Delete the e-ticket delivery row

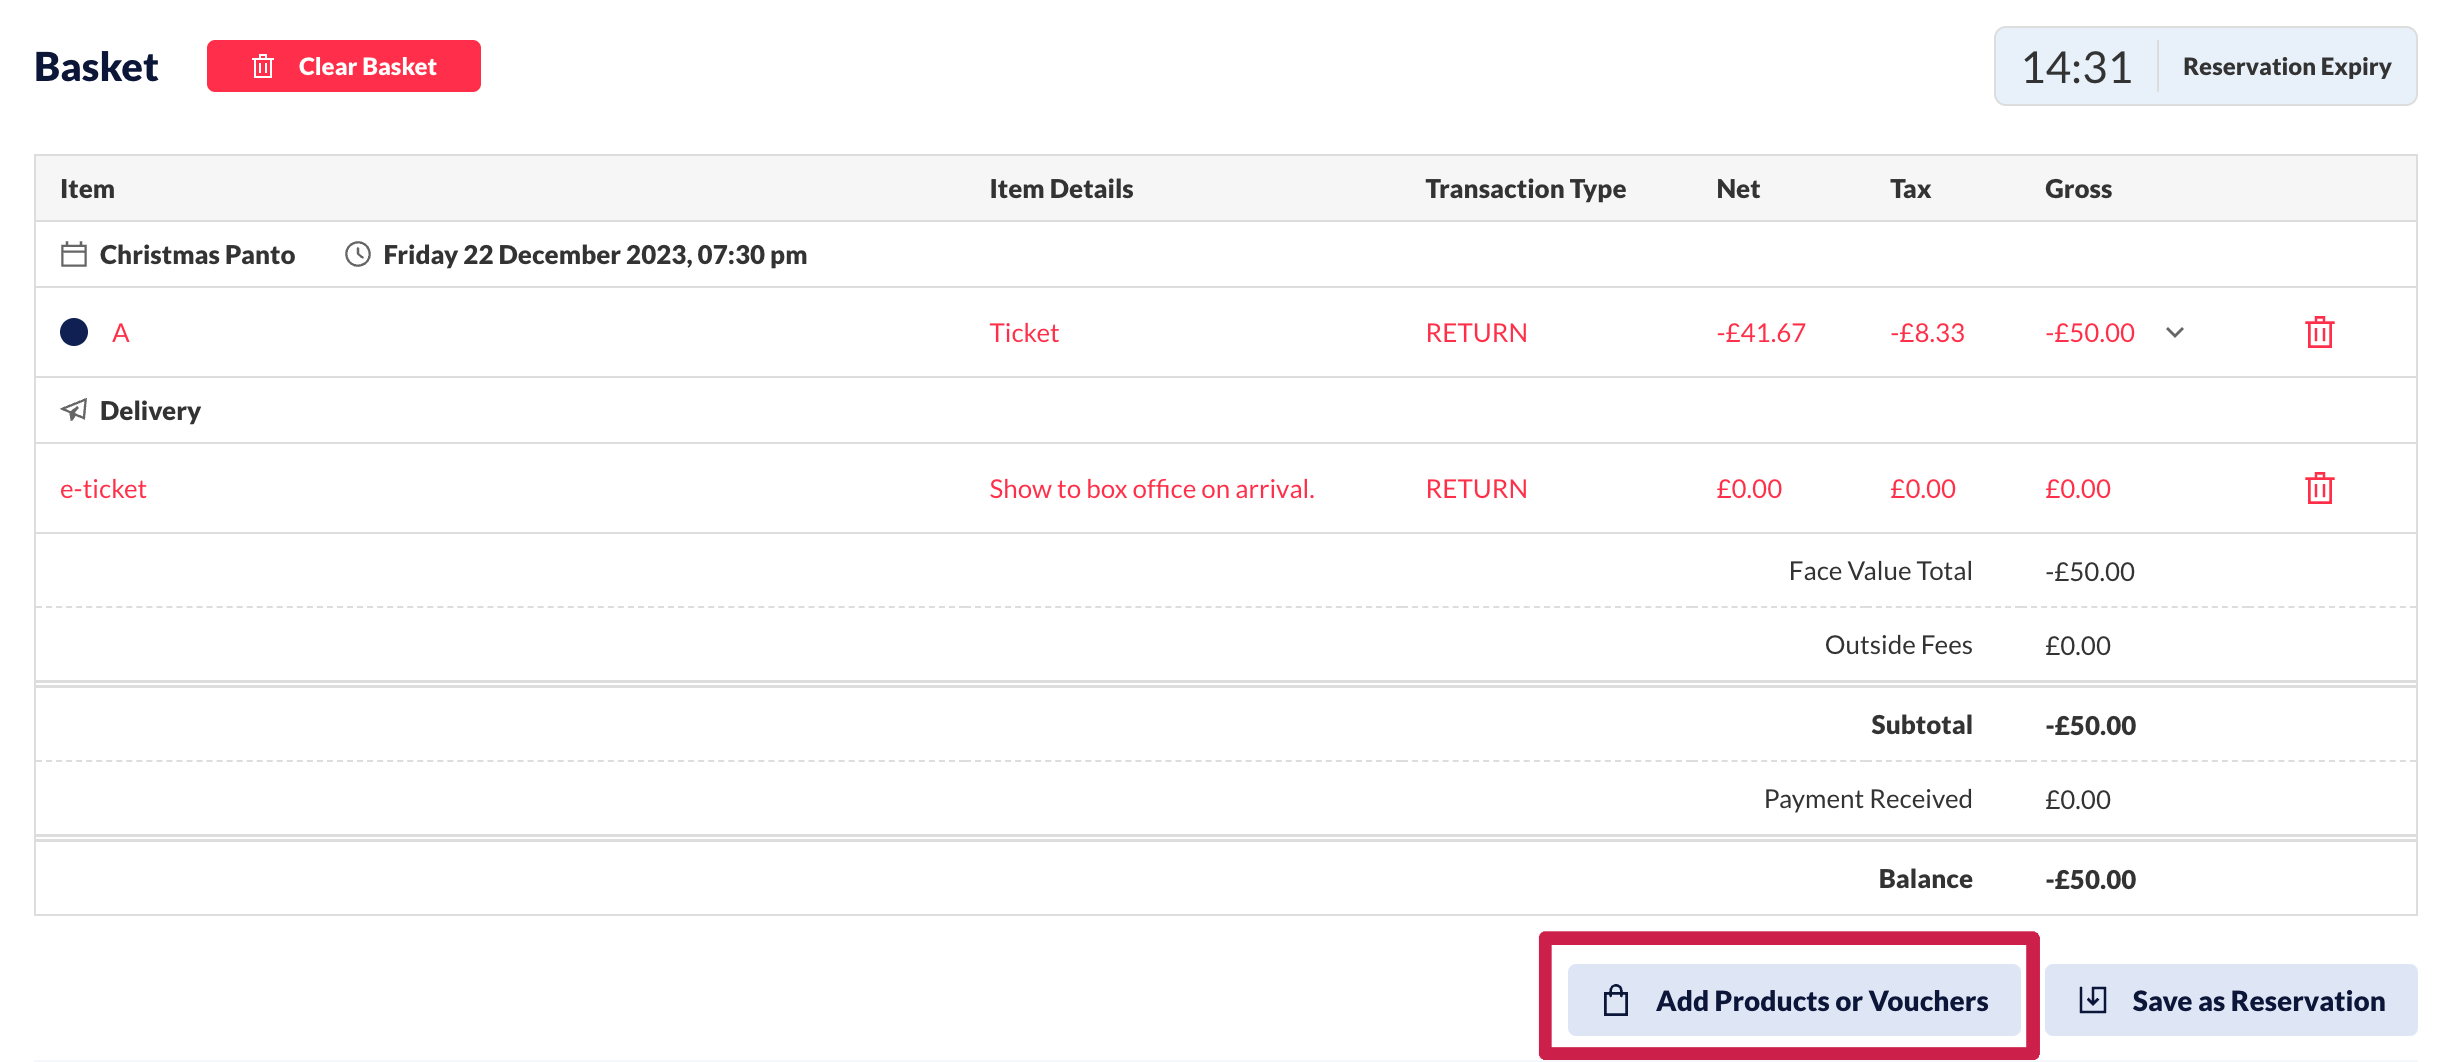[x=2319, y=488]
